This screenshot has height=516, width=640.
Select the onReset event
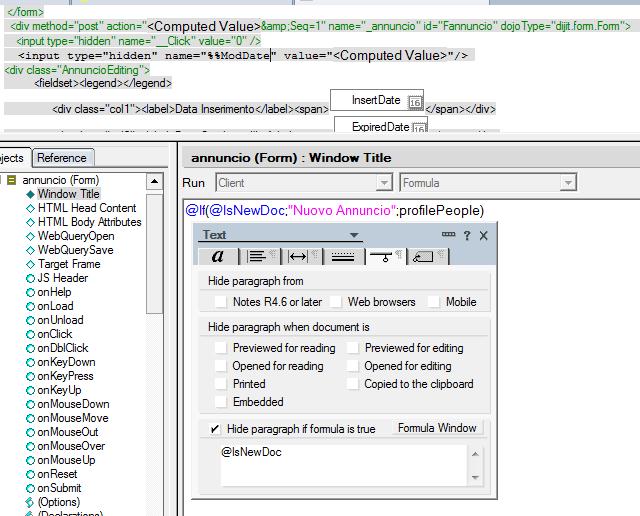(x=57, y=474)
